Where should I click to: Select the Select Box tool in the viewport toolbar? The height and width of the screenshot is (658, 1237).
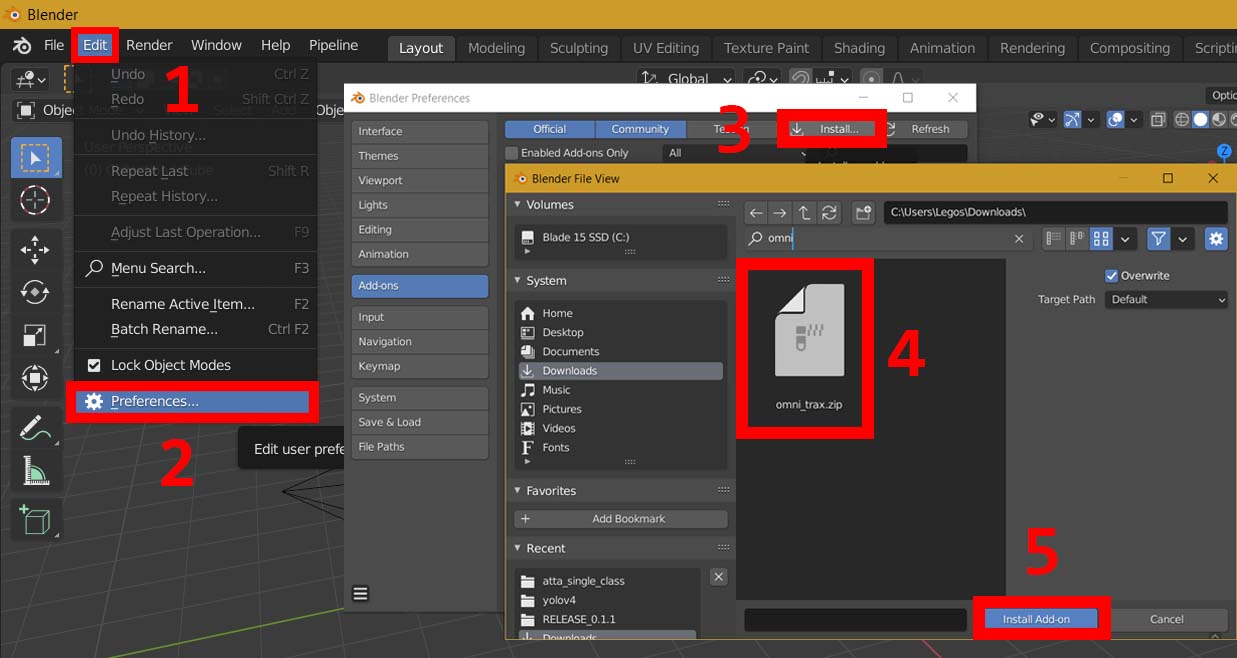click(35, 158)
